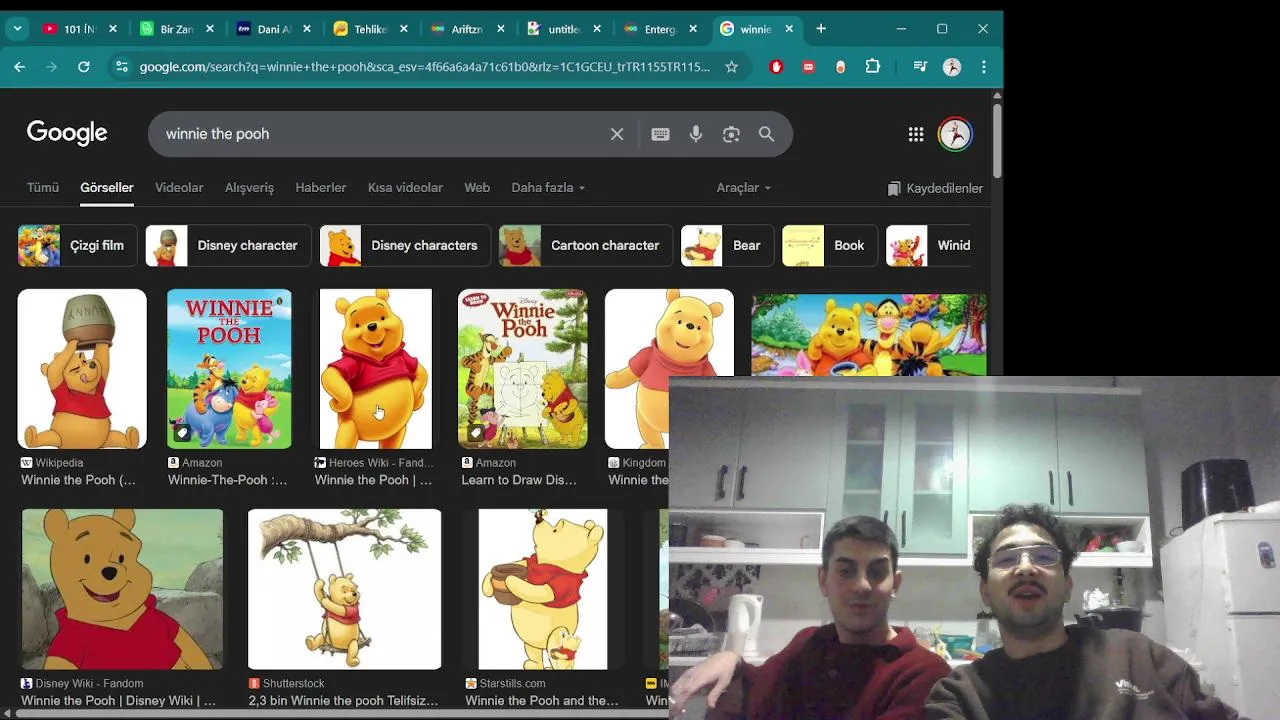Open Google account avatar on page

[955, 134]
